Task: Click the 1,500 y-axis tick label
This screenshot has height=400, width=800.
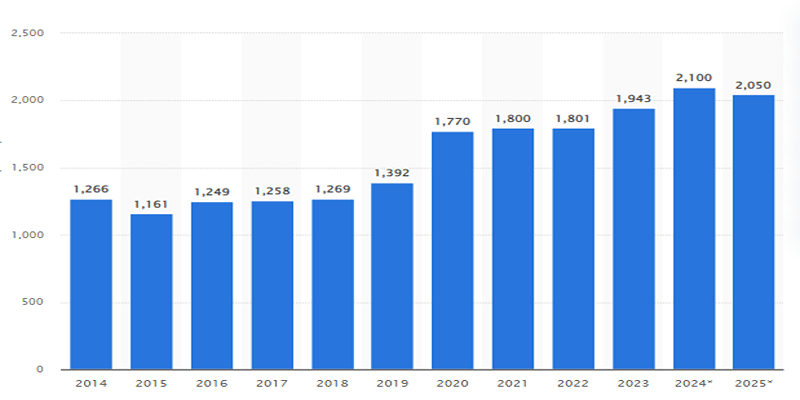Action: tap(28, 167)
